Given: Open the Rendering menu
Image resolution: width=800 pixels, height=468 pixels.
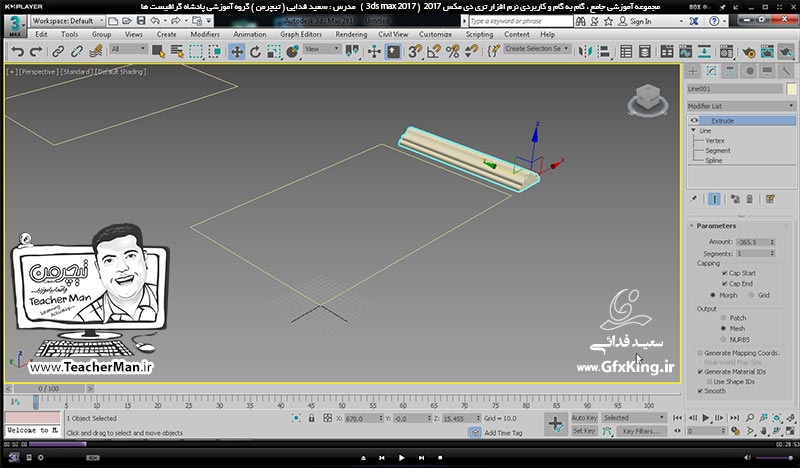Looking at the screenshot, I should coord(351,34).
